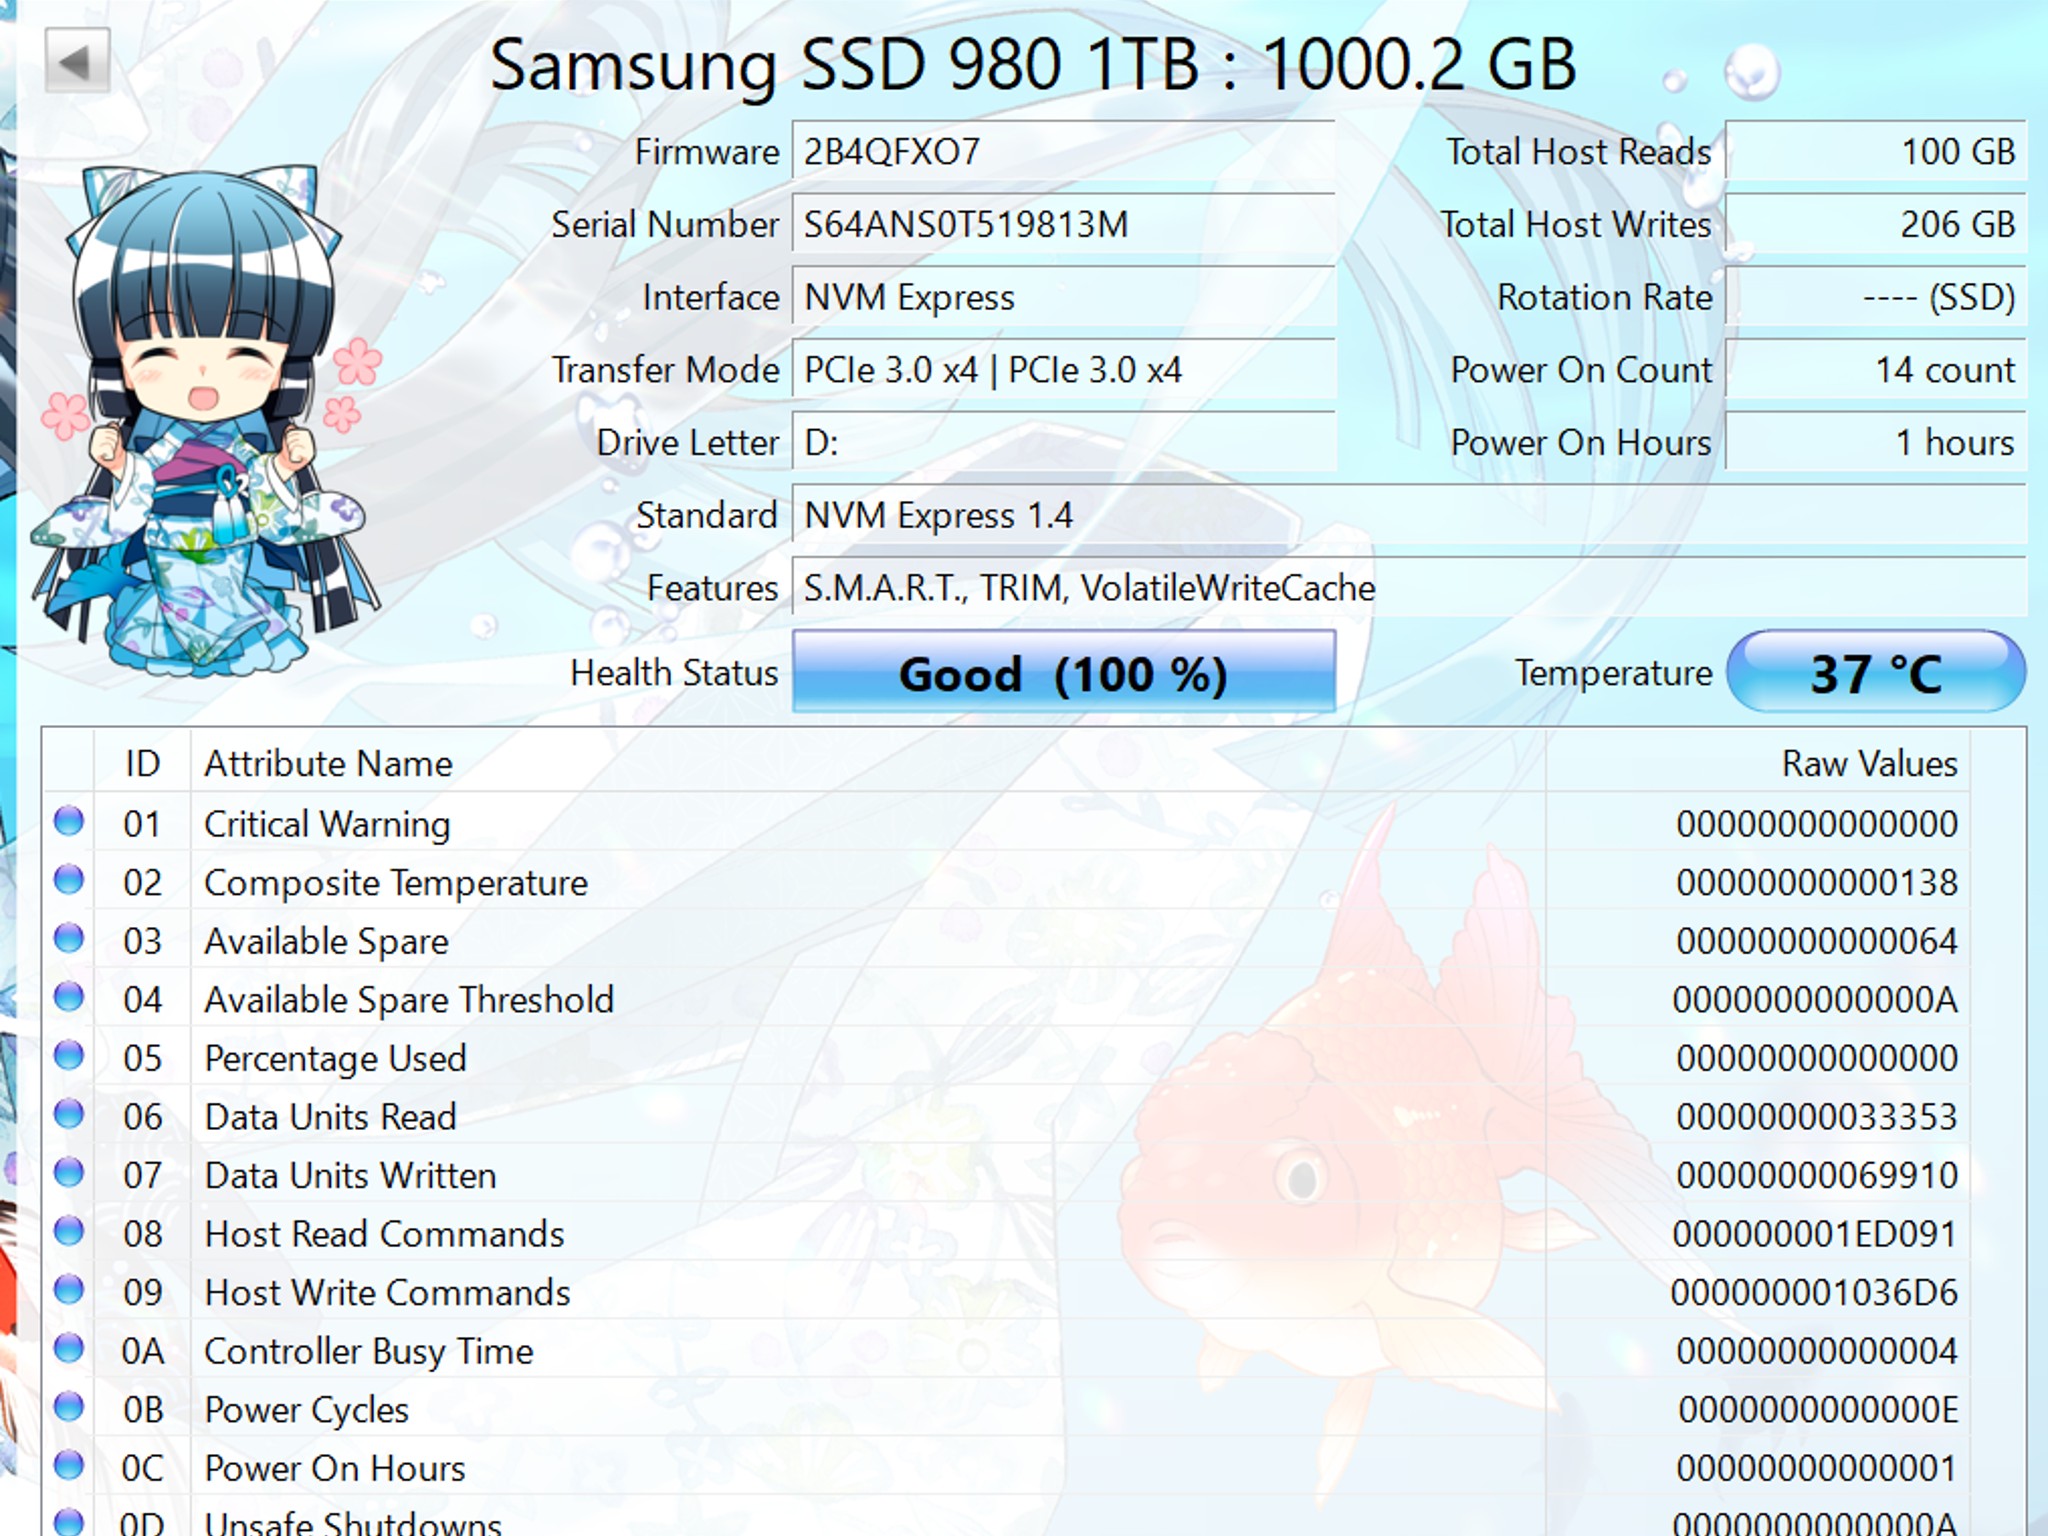Click the Transfer Mode field PCIe 3.0 x4

1063,370
